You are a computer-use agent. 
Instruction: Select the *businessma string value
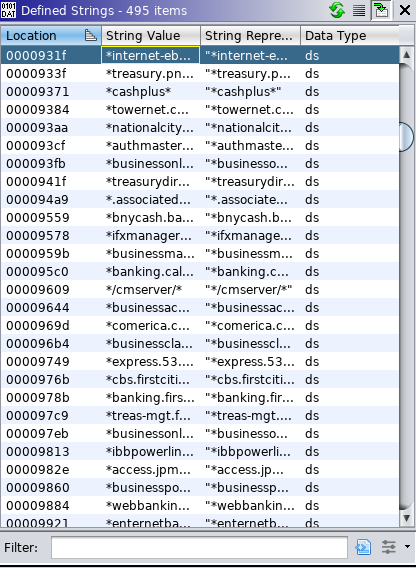pos(150,254)
